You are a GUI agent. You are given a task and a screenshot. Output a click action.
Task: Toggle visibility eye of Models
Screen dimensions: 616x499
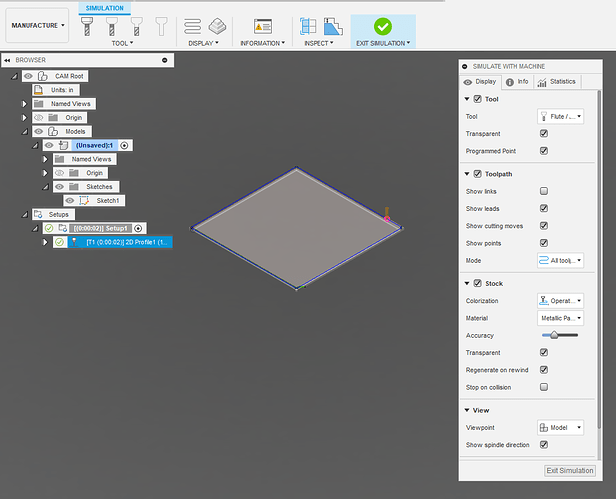tap(38, 131)
